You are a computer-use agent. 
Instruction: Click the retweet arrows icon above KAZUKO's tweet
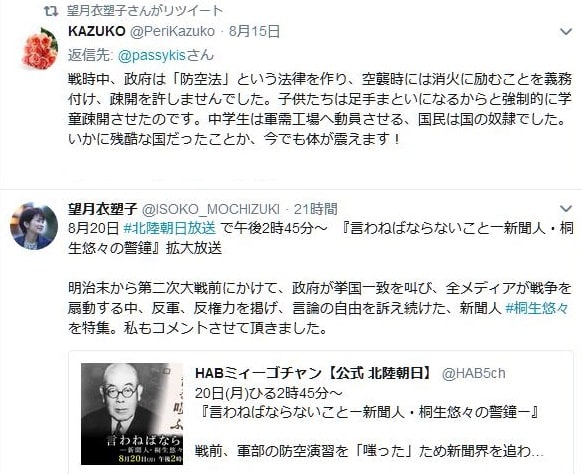point(51,11)
